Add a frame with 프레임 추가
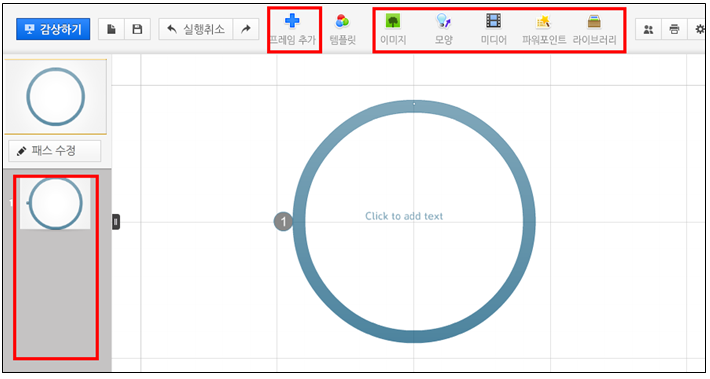This screenshot has width=710, height=379. tap(293, 30)
